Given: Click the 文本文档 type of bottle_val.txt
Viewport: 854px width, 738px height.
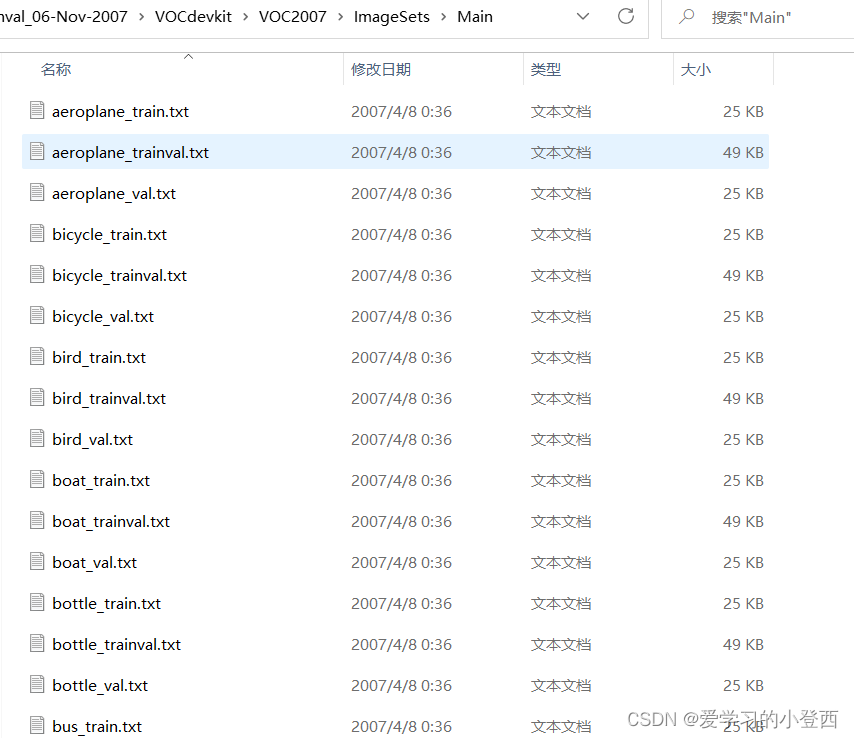Looking at the screenshot, I should [x=561, y=686].
